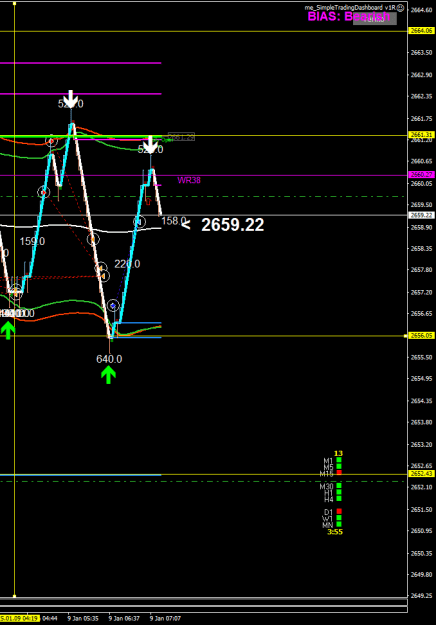
Task: Click the yellow number 13 above M1
Action: pos(338,453)
